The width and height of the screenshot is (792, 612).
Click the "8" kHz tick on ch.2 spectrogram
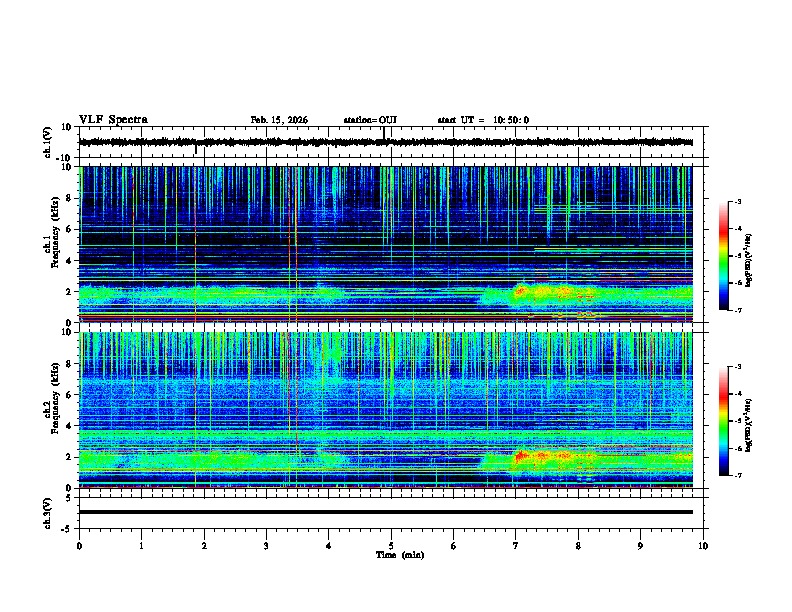69,364
